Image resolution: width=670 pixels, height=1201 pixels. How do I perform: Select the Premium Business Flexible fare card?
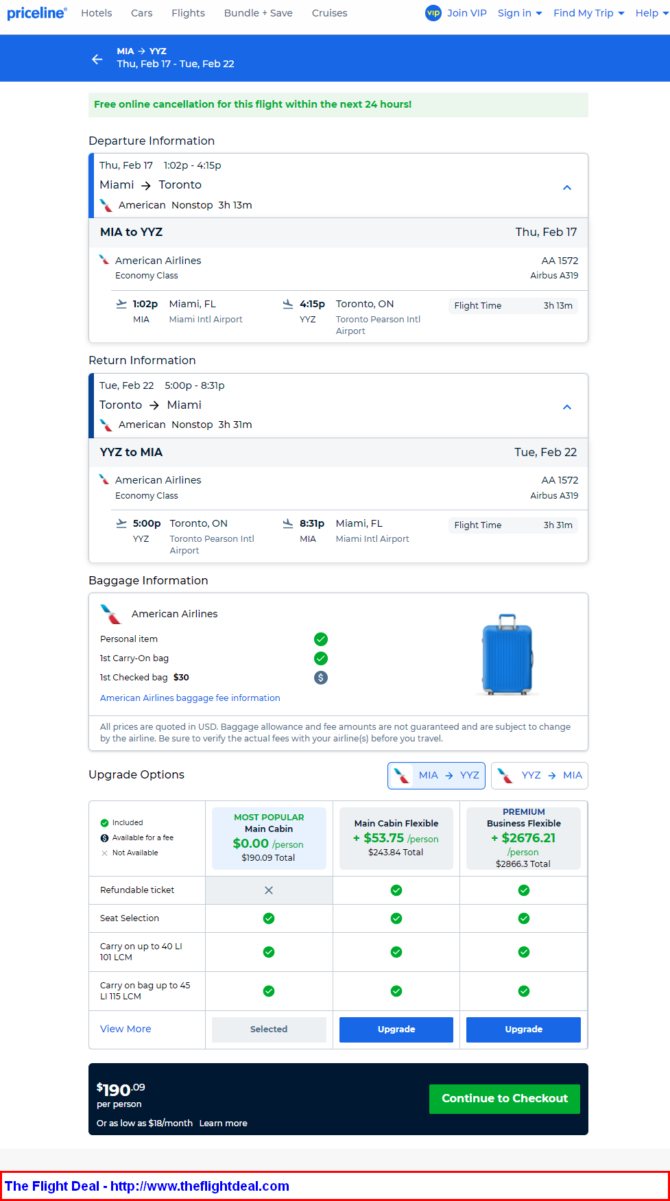click(x=523, y=838)
